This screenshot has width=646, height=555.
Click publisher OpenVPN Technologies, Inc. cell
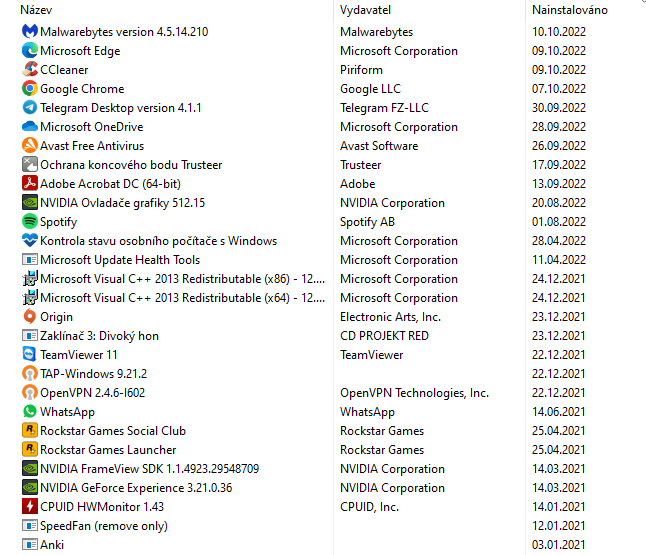click(x=414, y=393)
